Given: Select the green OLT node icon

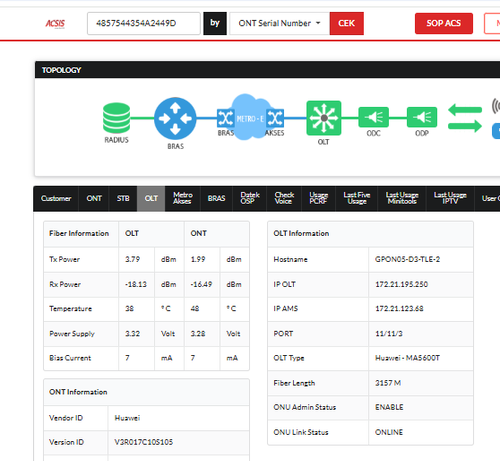Looking at the screenshot, I should [324, 118].
